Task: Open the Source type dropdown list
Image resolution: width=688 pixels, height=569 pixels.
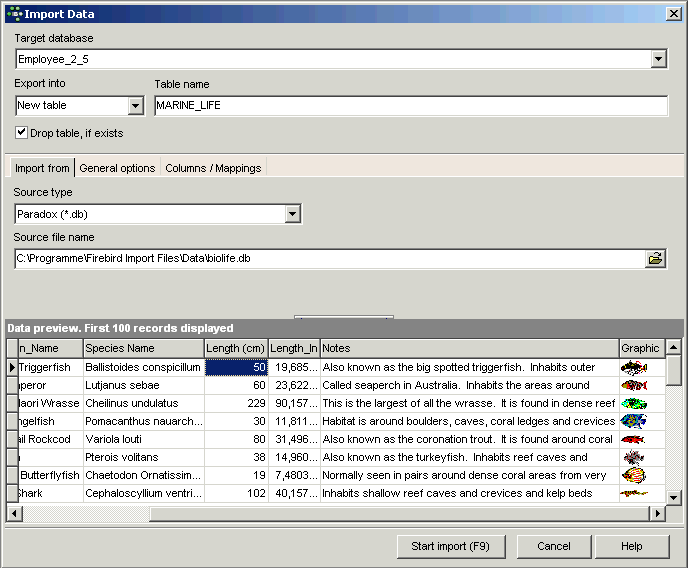Action: pyautogui.click(x=292, y=214)
